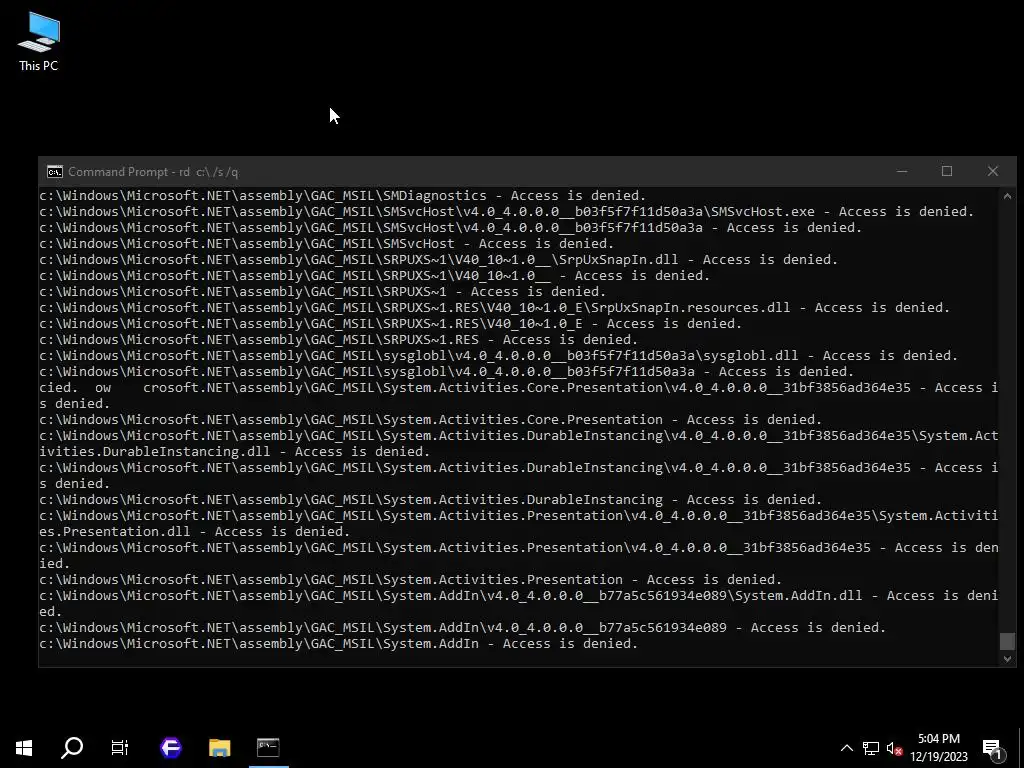Open muted volume tray icon
This screenshot has height=768, width=1024.
tap(895, 748)
